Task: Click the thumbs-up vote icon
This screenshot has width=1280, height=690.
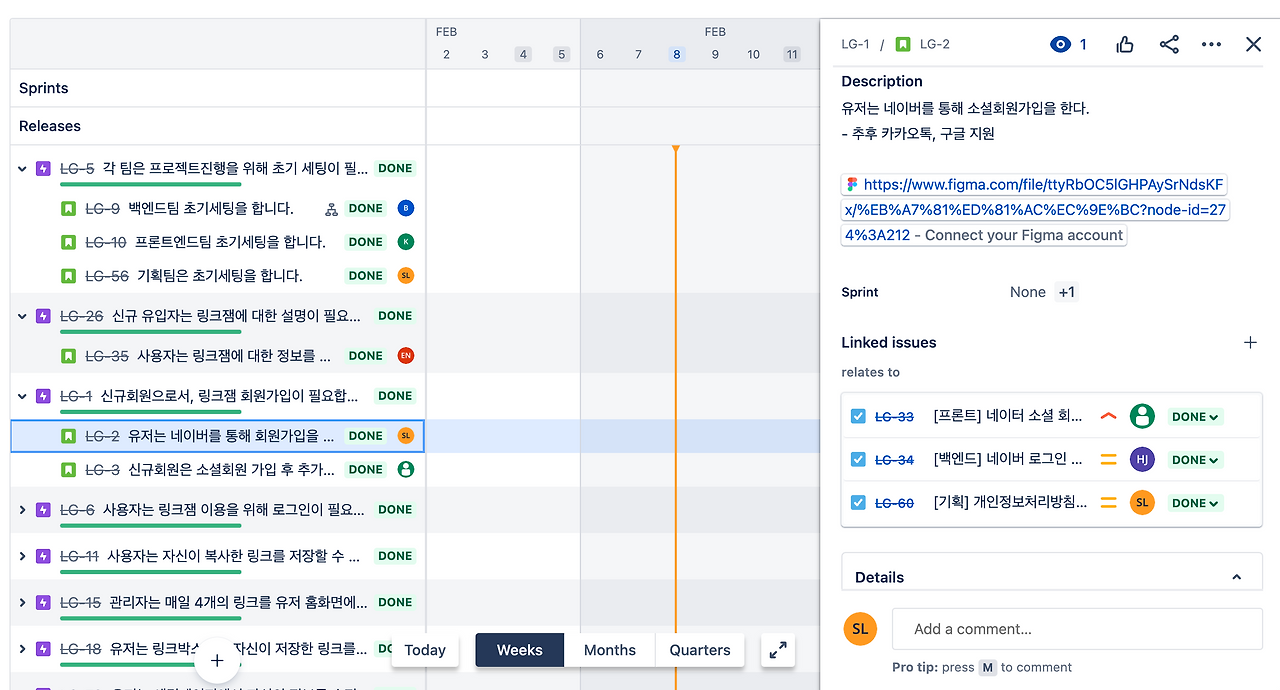Action: pos(1124,44)
